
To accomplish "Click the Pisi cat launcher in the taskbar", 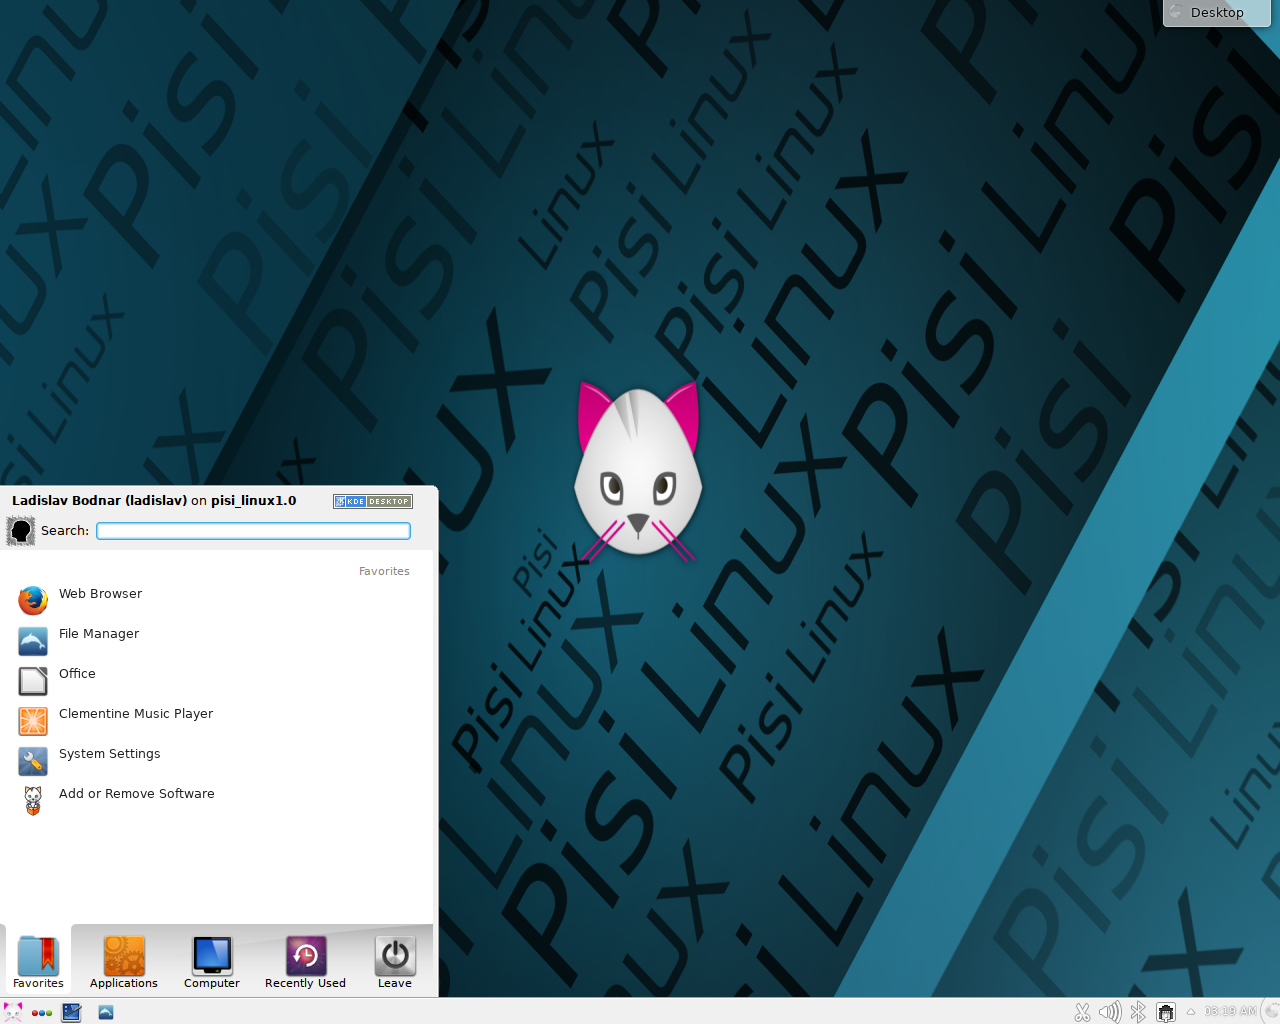I will (13, 1012).
